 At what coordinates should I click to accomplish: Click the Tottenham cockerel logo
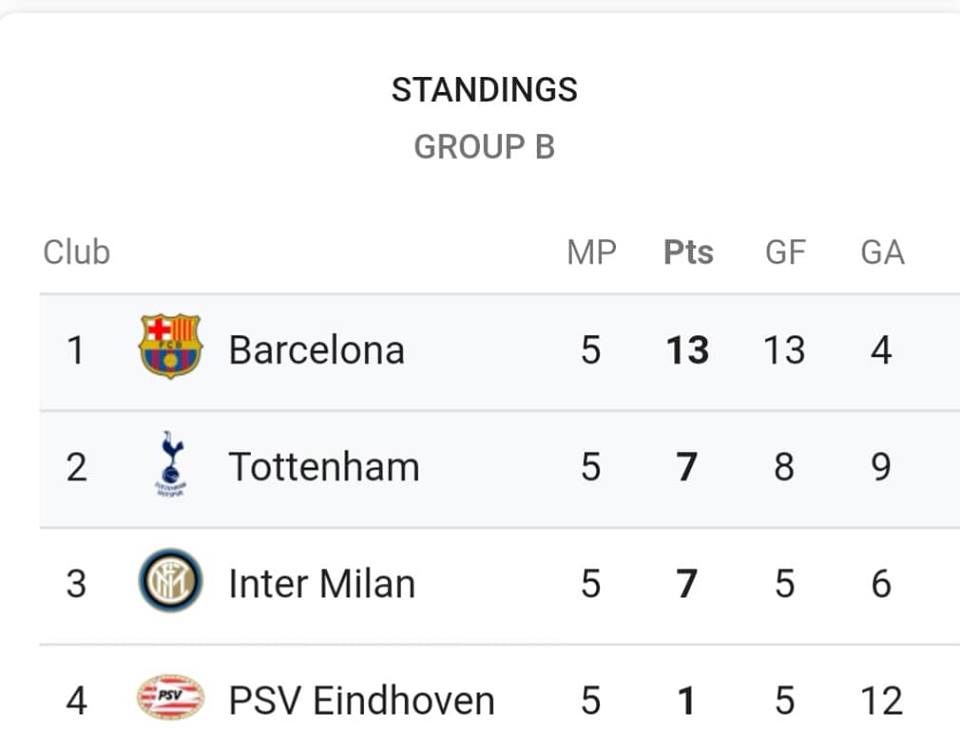pos(171,463)
